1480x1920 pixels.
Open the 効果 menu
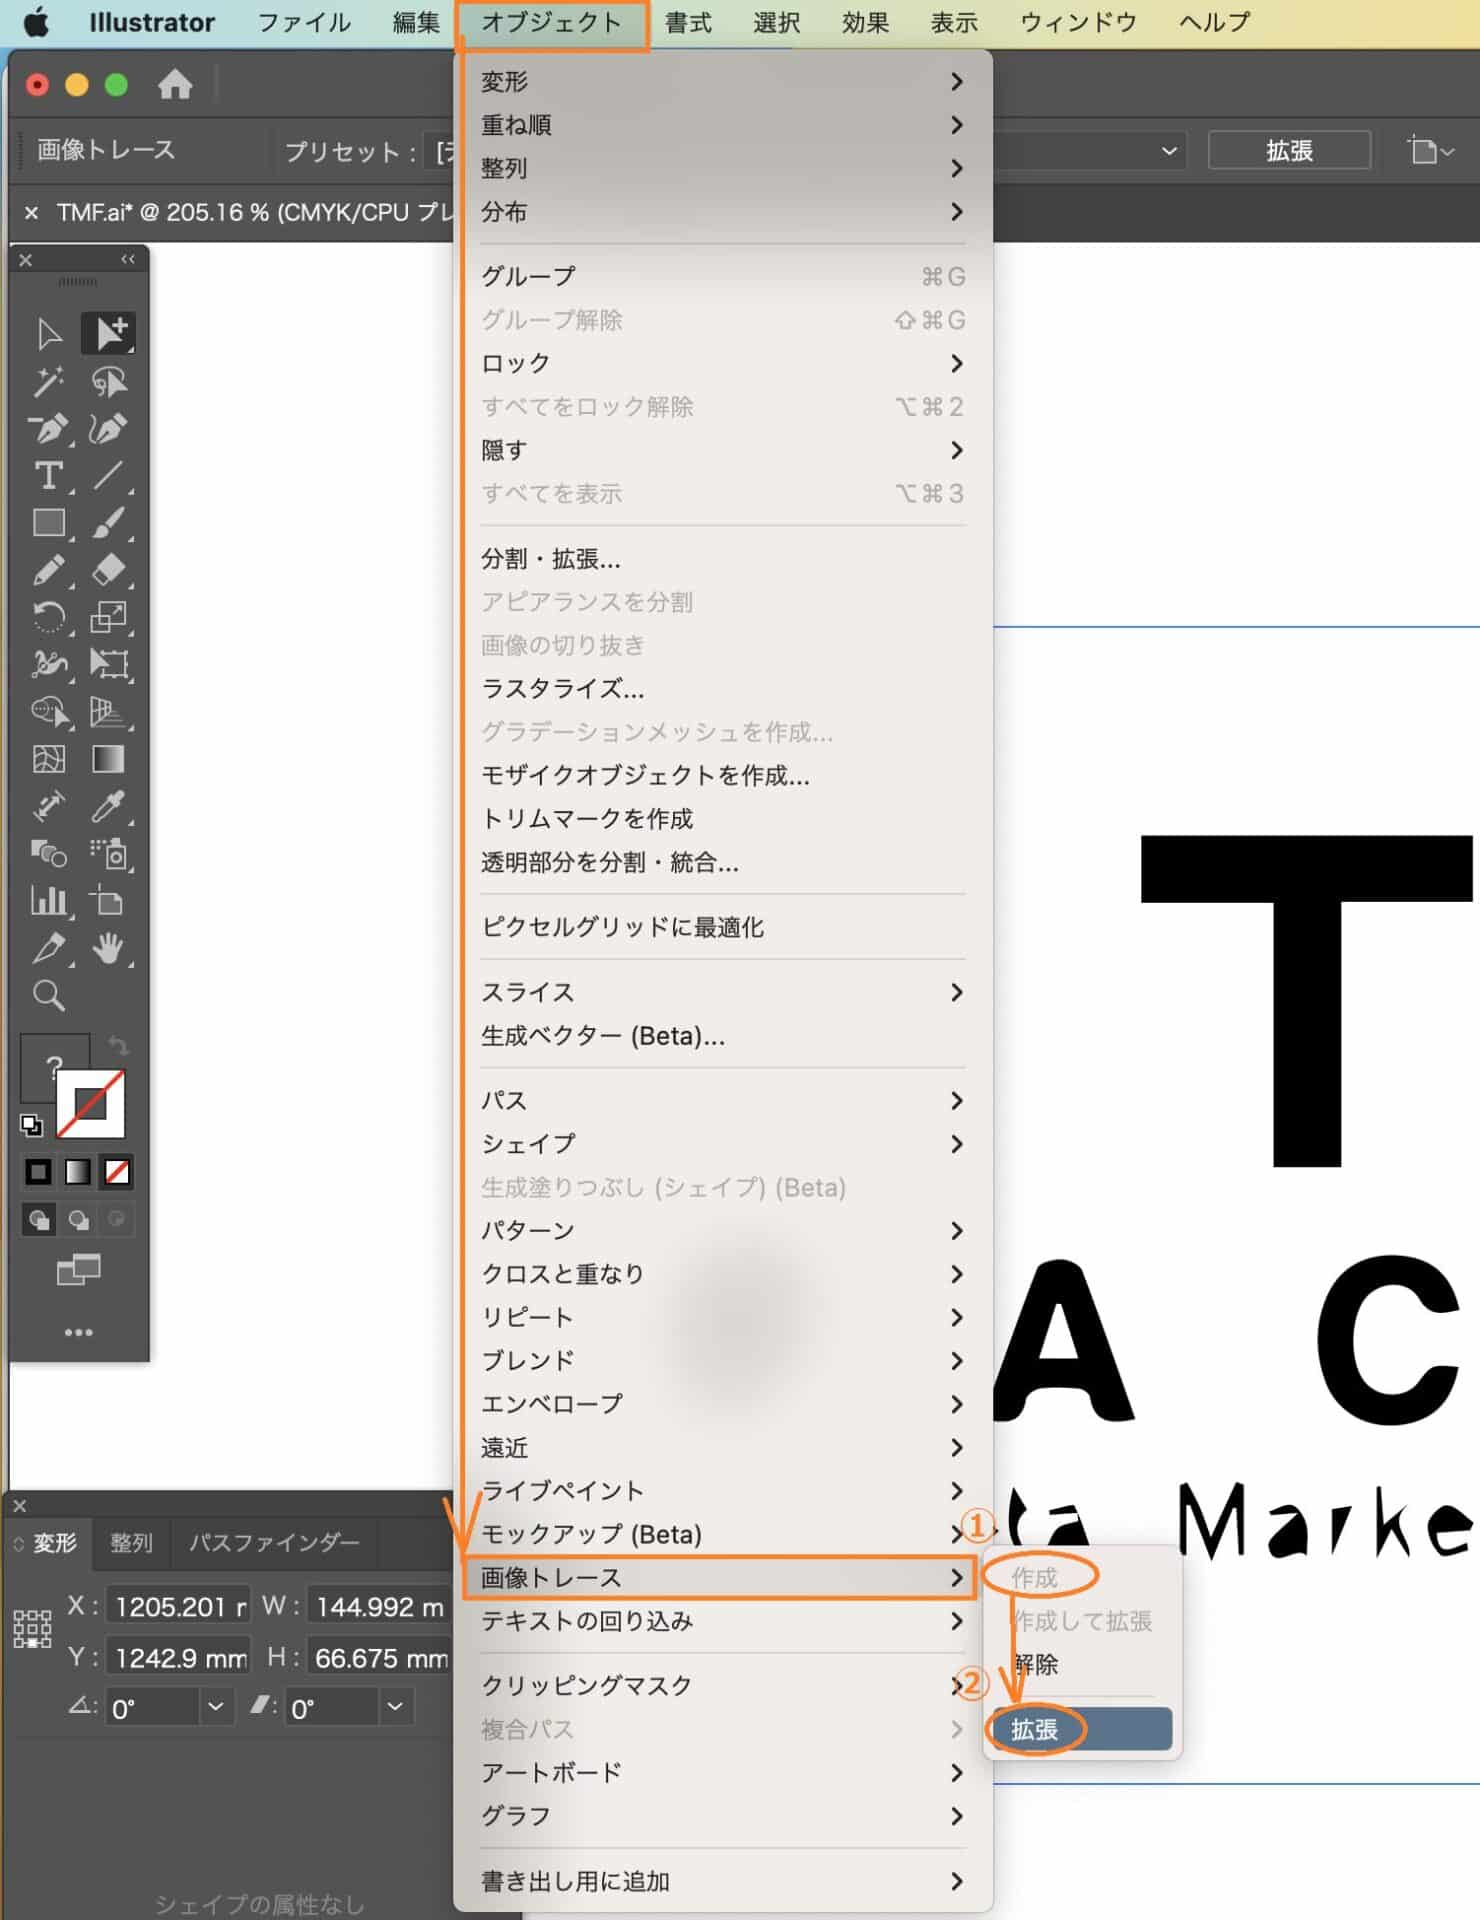tap(865, 23)
